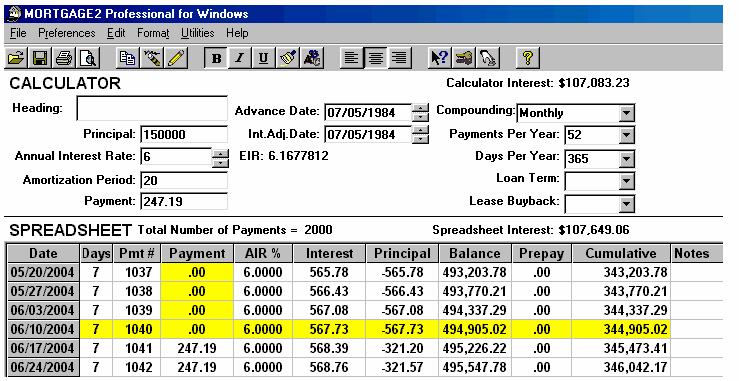739x381 pixels.
Task: Click the keys icon in toolbar
Action: tap(464, 58)
